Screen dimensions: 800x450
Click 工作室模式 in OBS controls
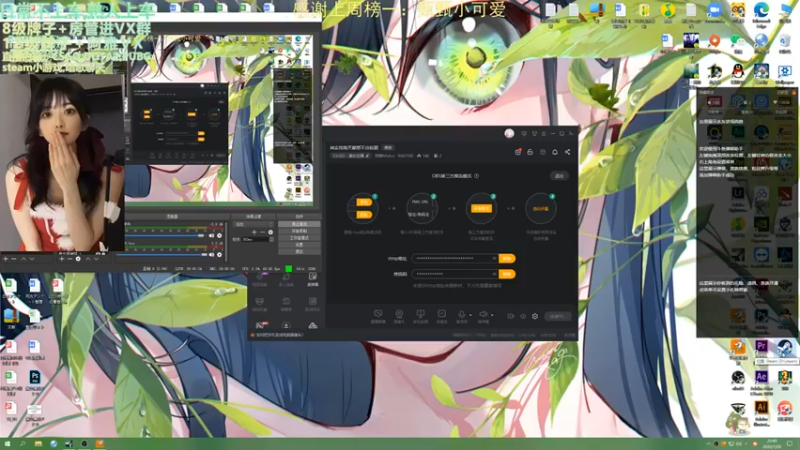[x=299, y=238]
